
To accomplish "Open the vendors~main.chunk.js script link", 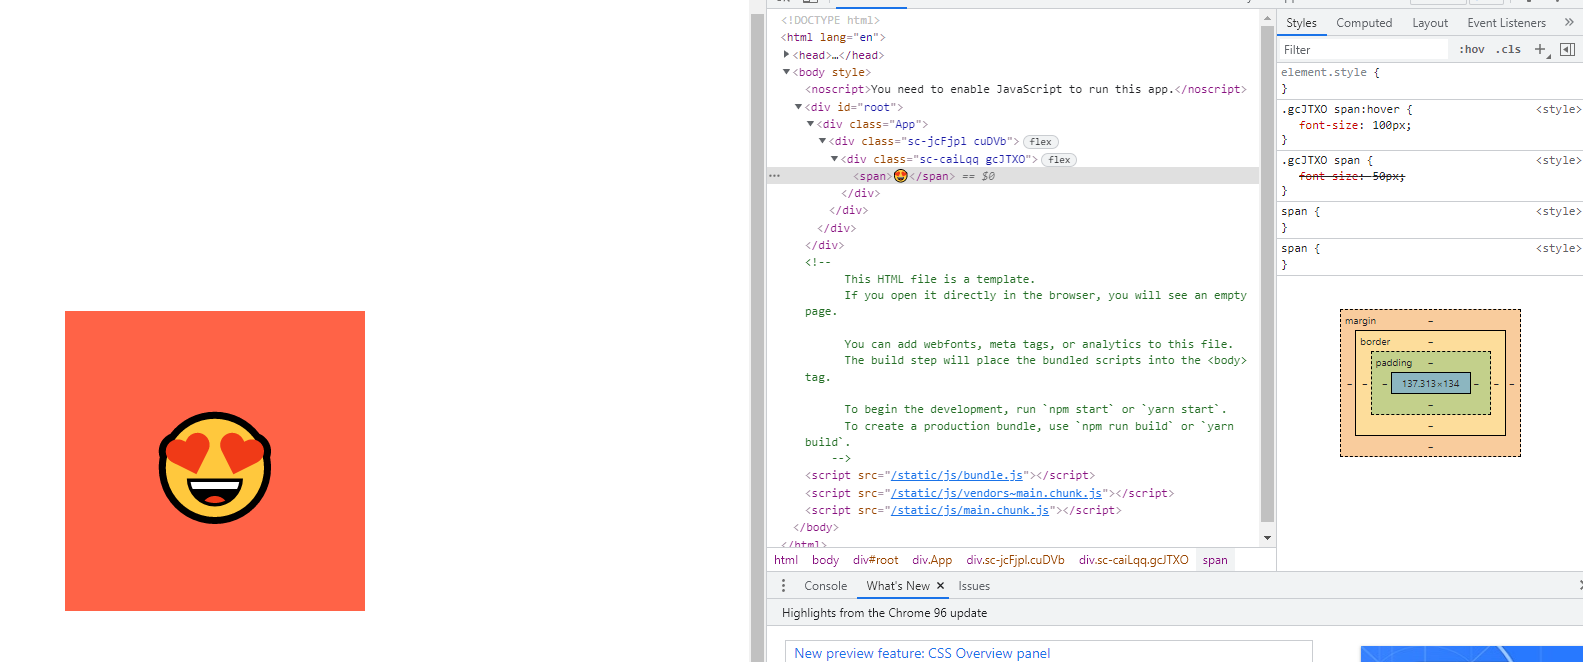I will (x=996, y=493).
